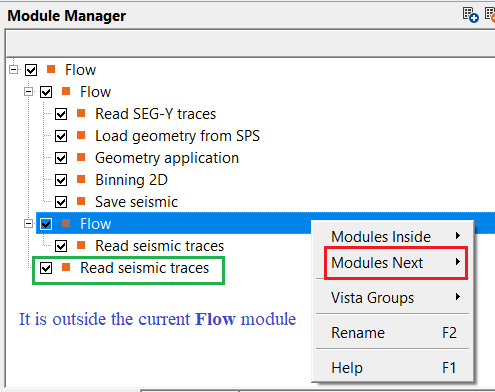Open Modules Inside submenu
The height and width of the screenshot is (392, 495).
[393, 237]
